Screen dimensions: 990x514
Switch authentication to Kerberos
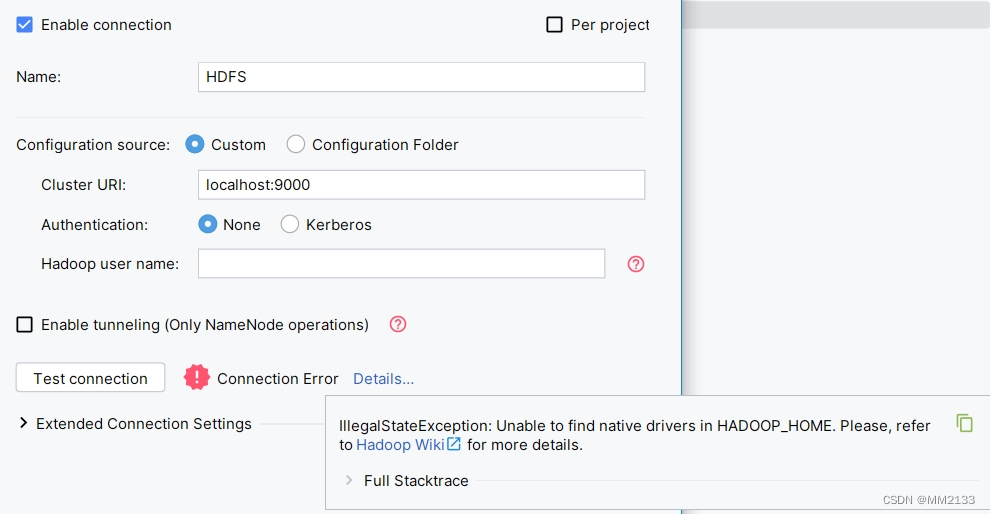pyautogui.click(x=290, y=224)
